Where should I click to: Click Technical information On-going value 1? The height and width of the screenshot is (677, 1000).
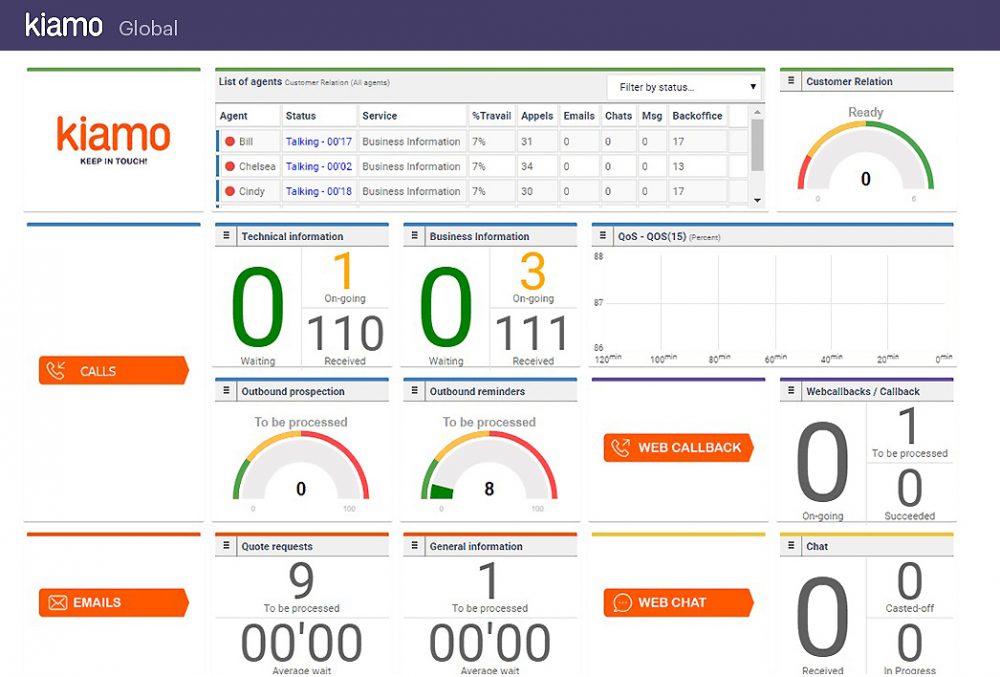pos(344,271)
